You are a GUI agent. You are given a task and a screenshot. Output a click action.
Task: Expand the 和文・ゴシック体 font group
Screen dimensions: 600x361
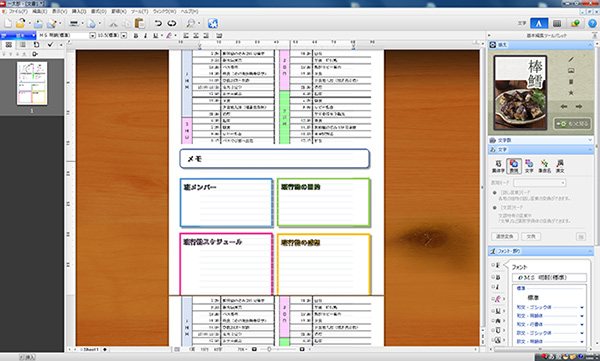click(582, 307)
